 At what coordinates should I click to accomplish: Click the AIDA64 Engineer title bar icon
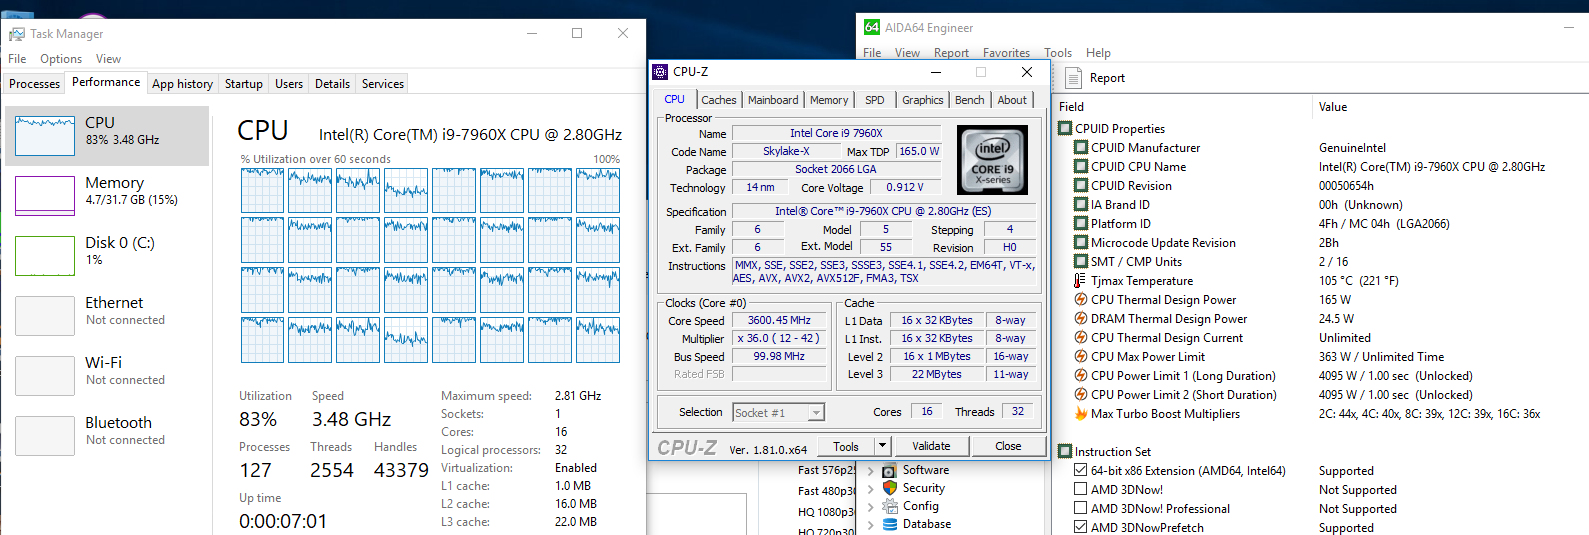click(x=871, y=27)
